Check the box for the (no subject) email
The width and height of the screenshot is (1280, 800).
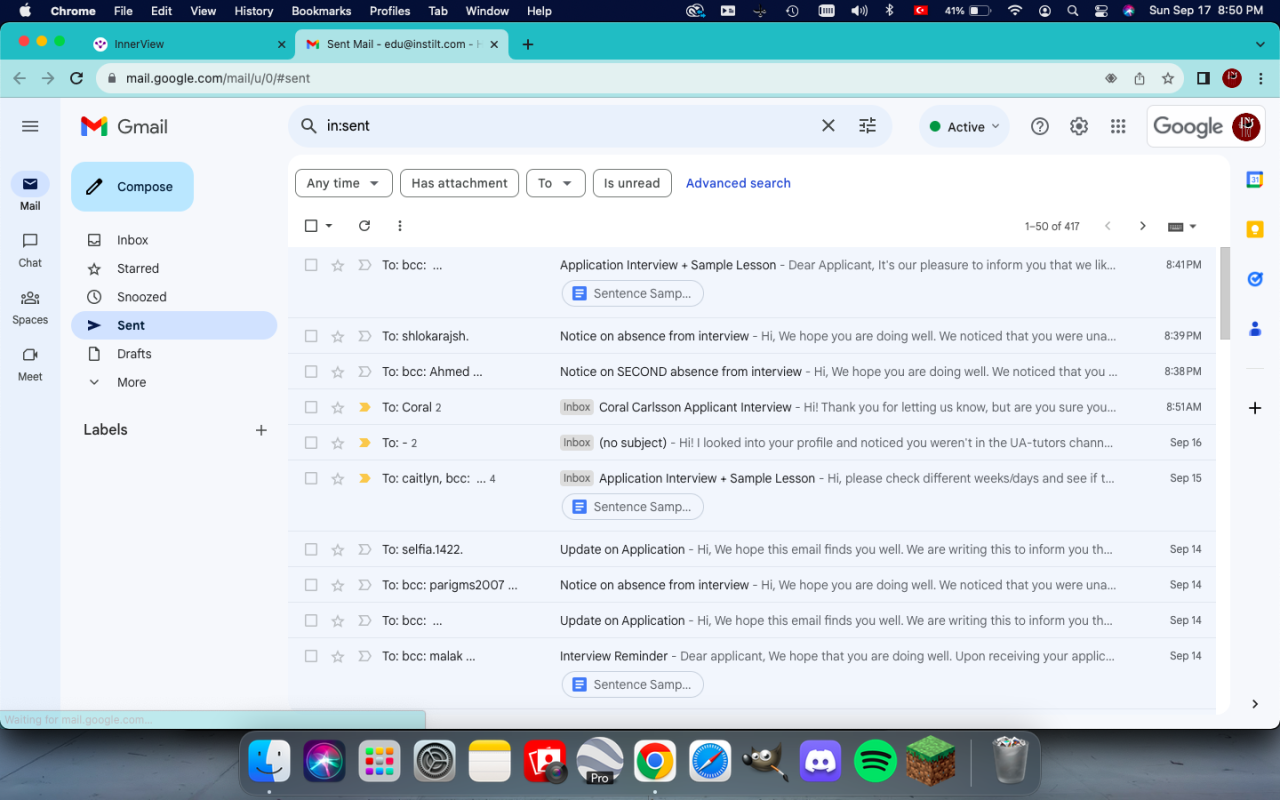coord(311,443)
